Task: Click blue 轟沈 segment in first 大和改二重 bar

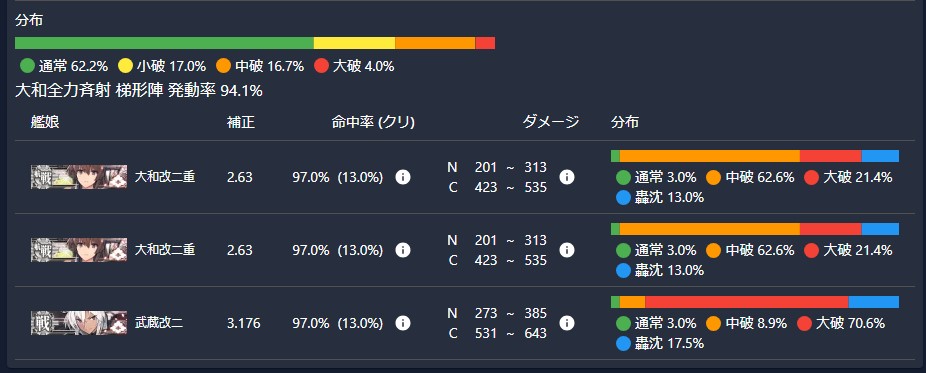Action: click(x=880, y=156)
